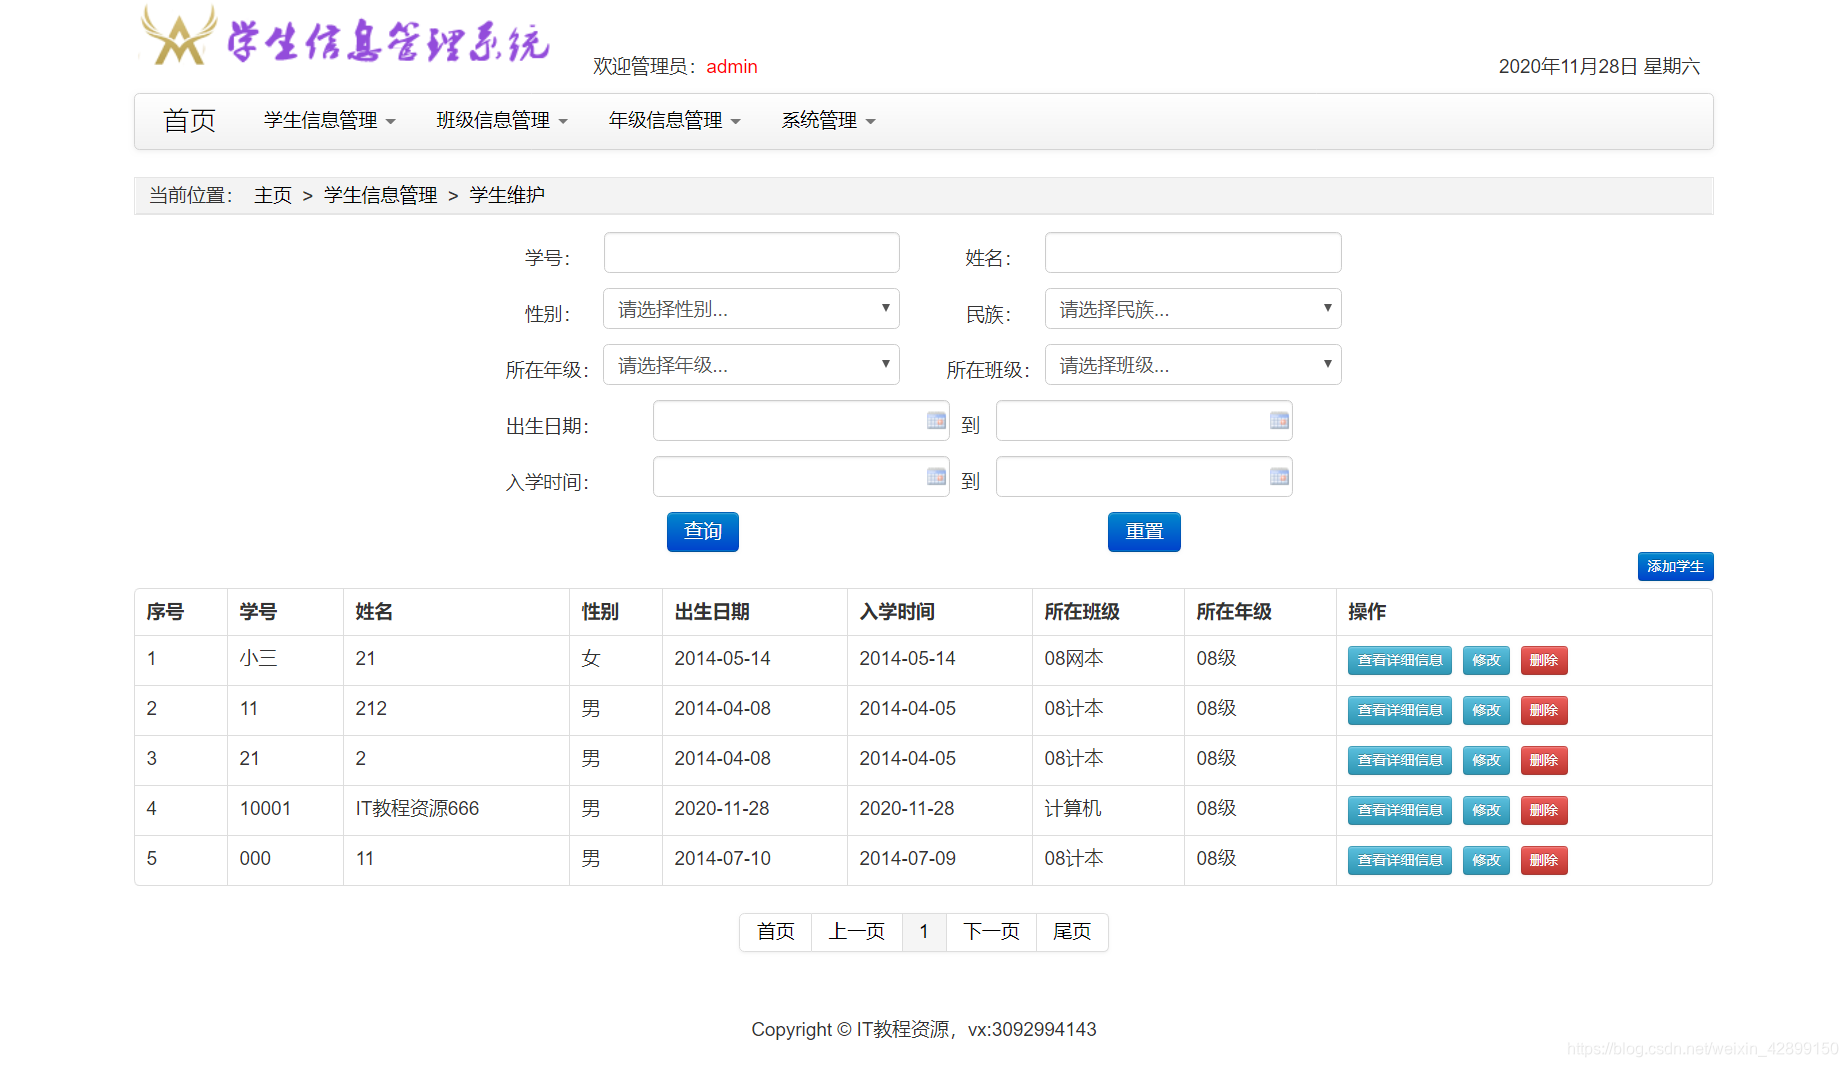Image resolution: width=1848 pixels, height=1067 pixels.
Task: Click 修改 in row 3
Action: pos(1486,760)
